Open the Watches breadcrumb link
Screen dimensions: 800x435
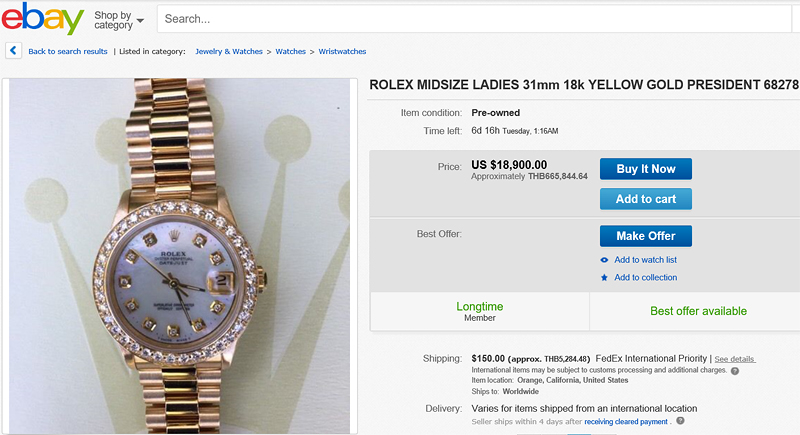[x=291, y=51]
